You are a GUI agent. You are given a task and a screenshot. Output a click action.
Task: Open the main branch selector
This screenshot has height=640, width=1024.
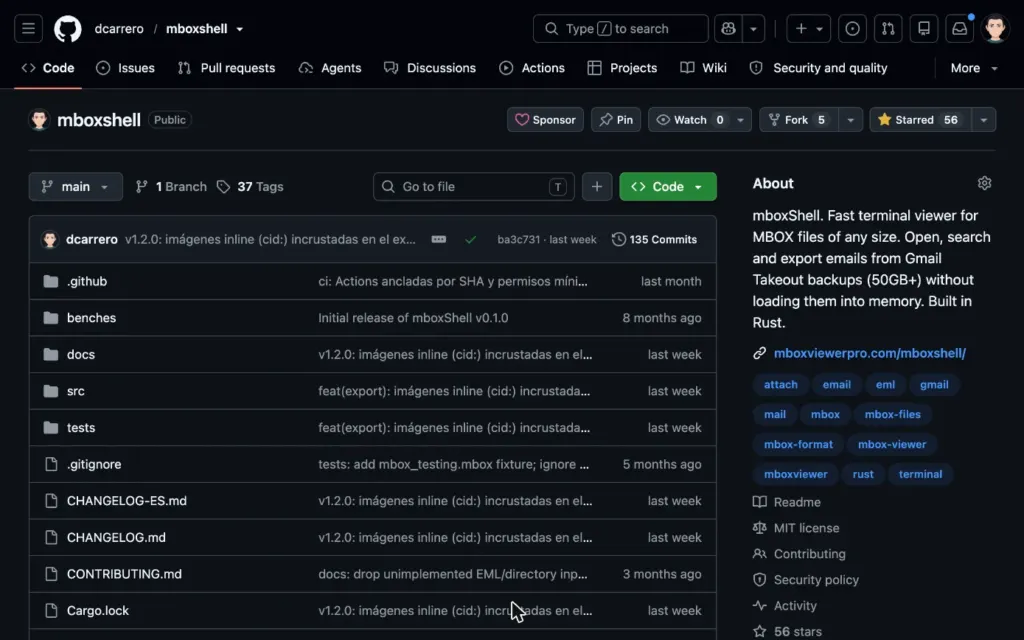76,187
